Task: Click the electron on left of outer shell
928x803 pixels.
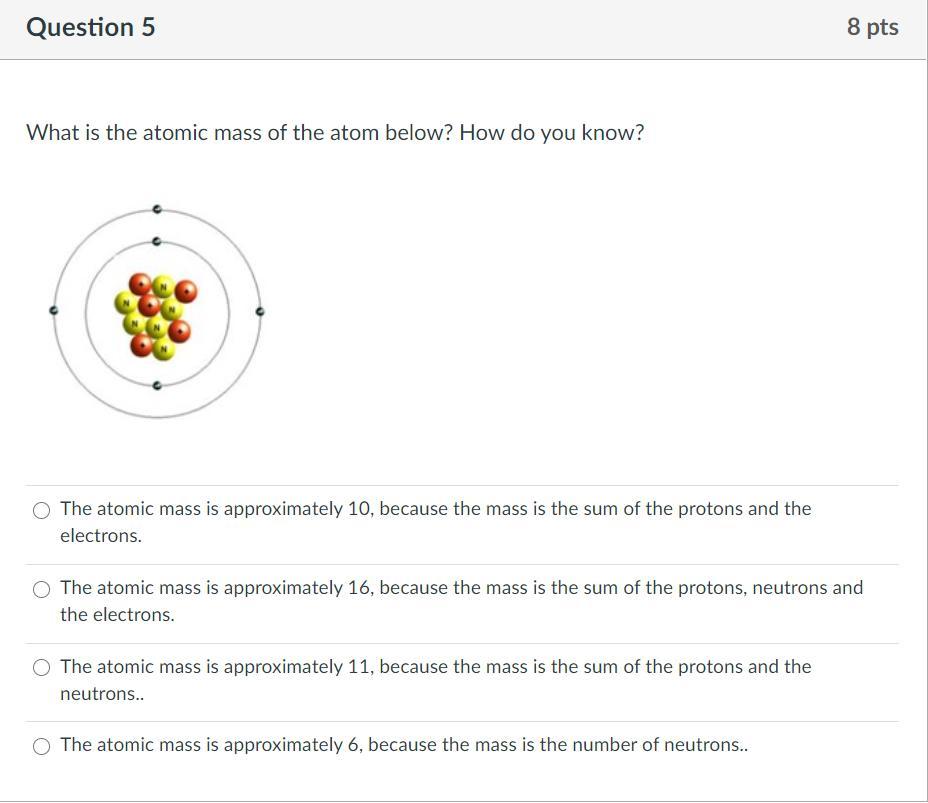Action: tap(54, 311)
